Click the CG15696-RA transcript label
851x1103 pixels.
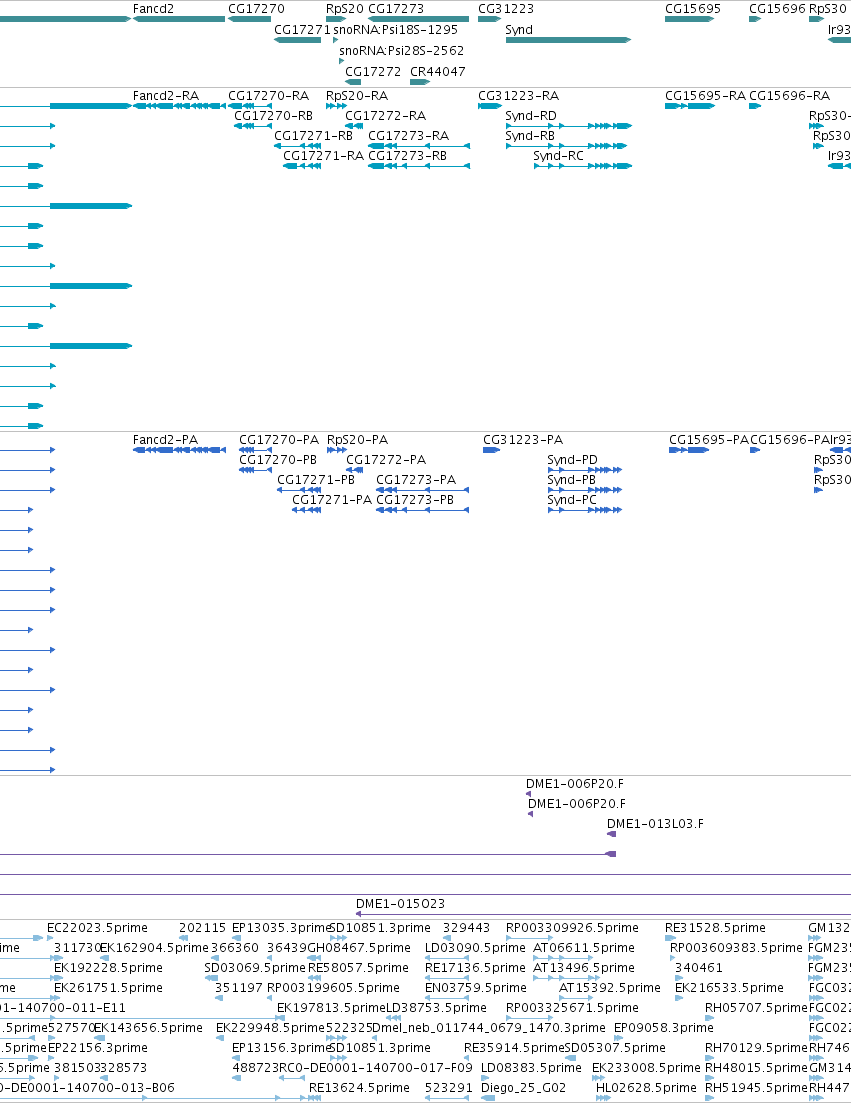pos(789,96)
